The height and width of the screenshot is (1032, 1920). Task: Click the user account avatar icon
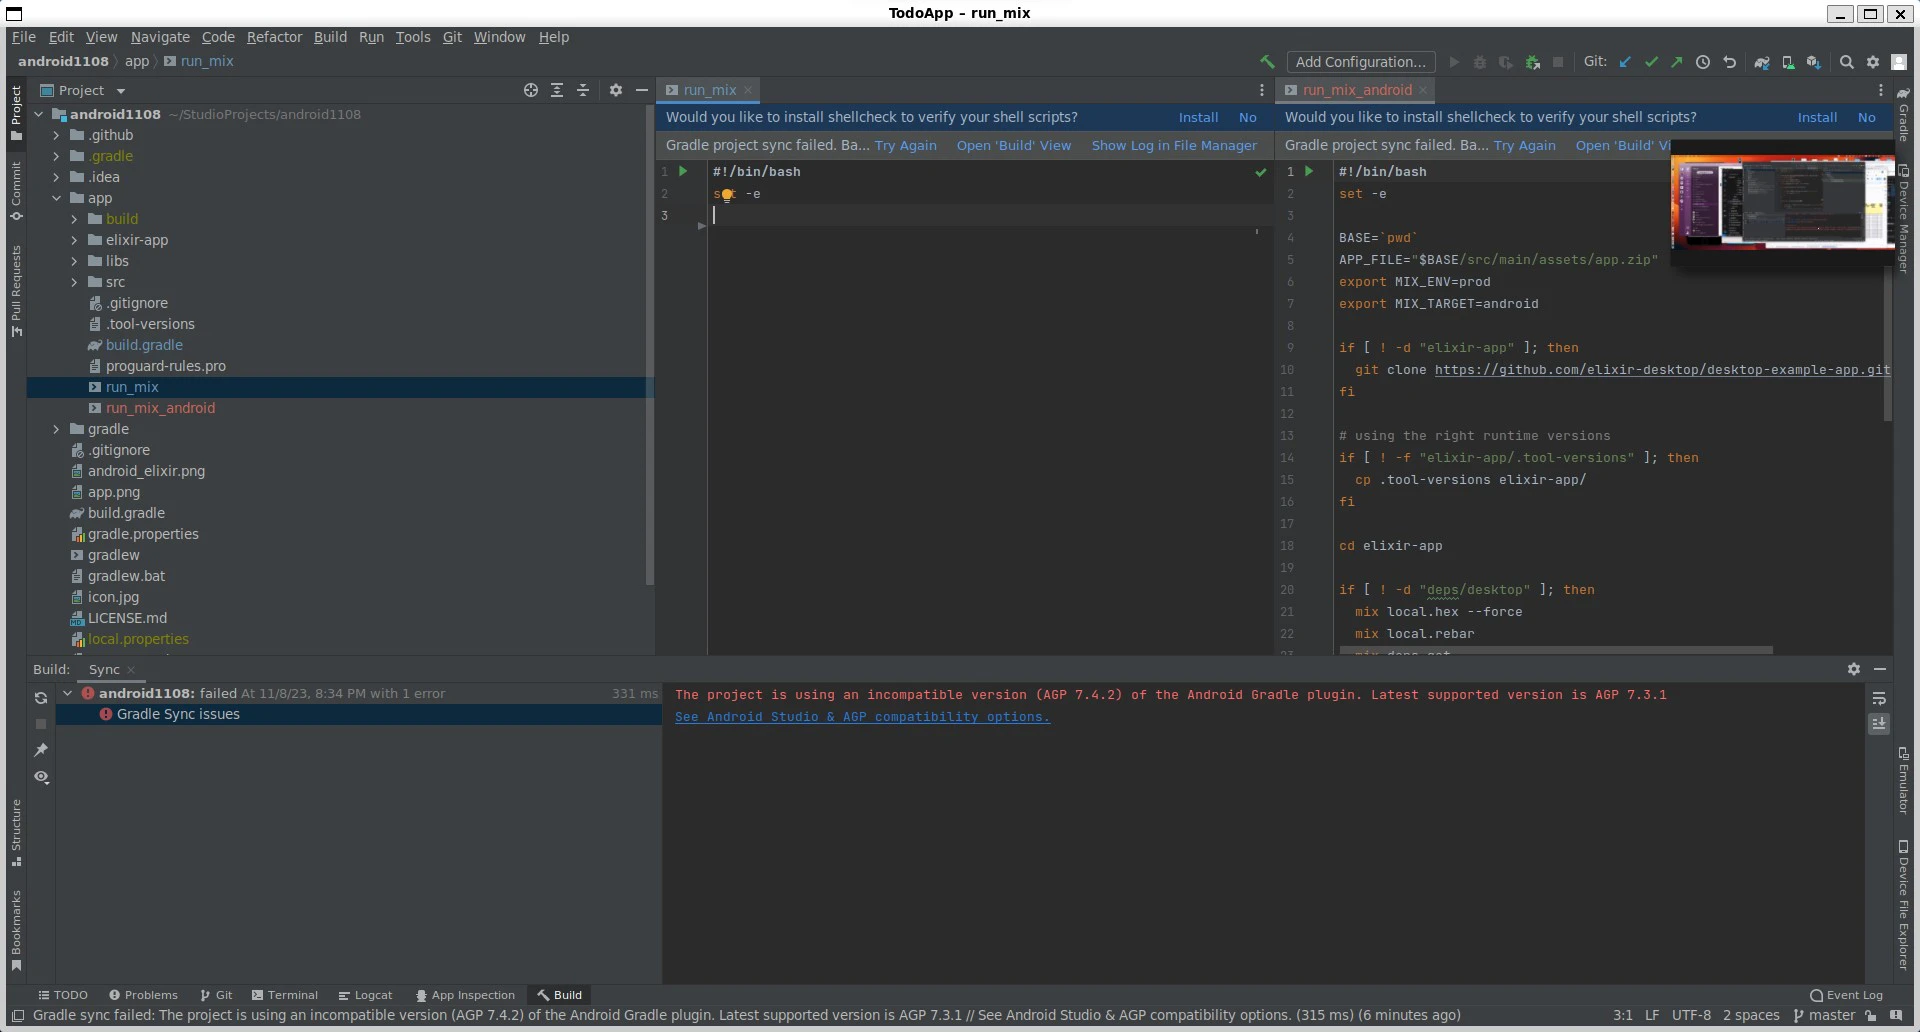(1899, 62)
